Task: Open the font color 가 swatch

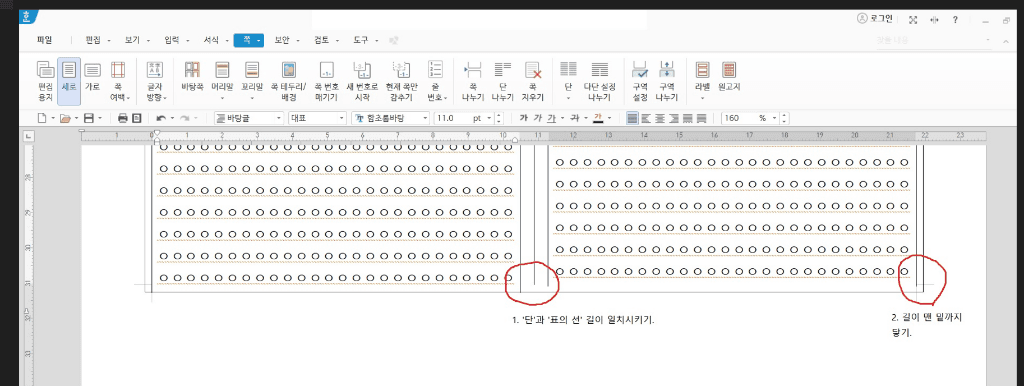Action: point(598,118)
